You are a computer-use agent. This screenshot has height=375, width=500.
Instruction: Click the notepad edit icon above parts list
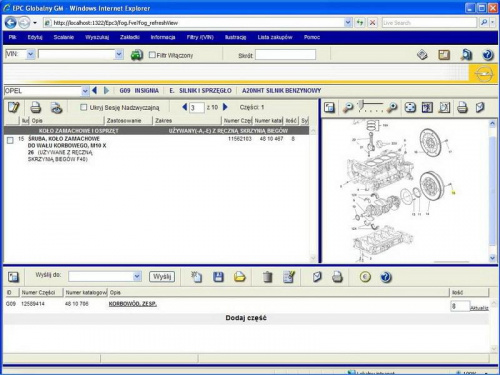(x=14, y=107)
